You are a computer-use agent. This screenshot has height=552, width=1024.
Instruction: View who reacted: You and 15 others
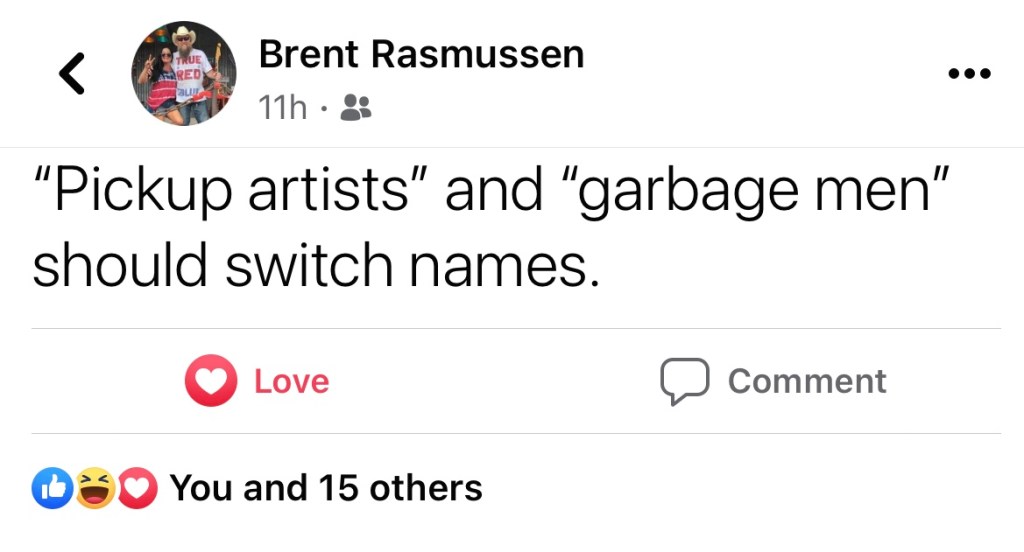click(x=325, y=488)
